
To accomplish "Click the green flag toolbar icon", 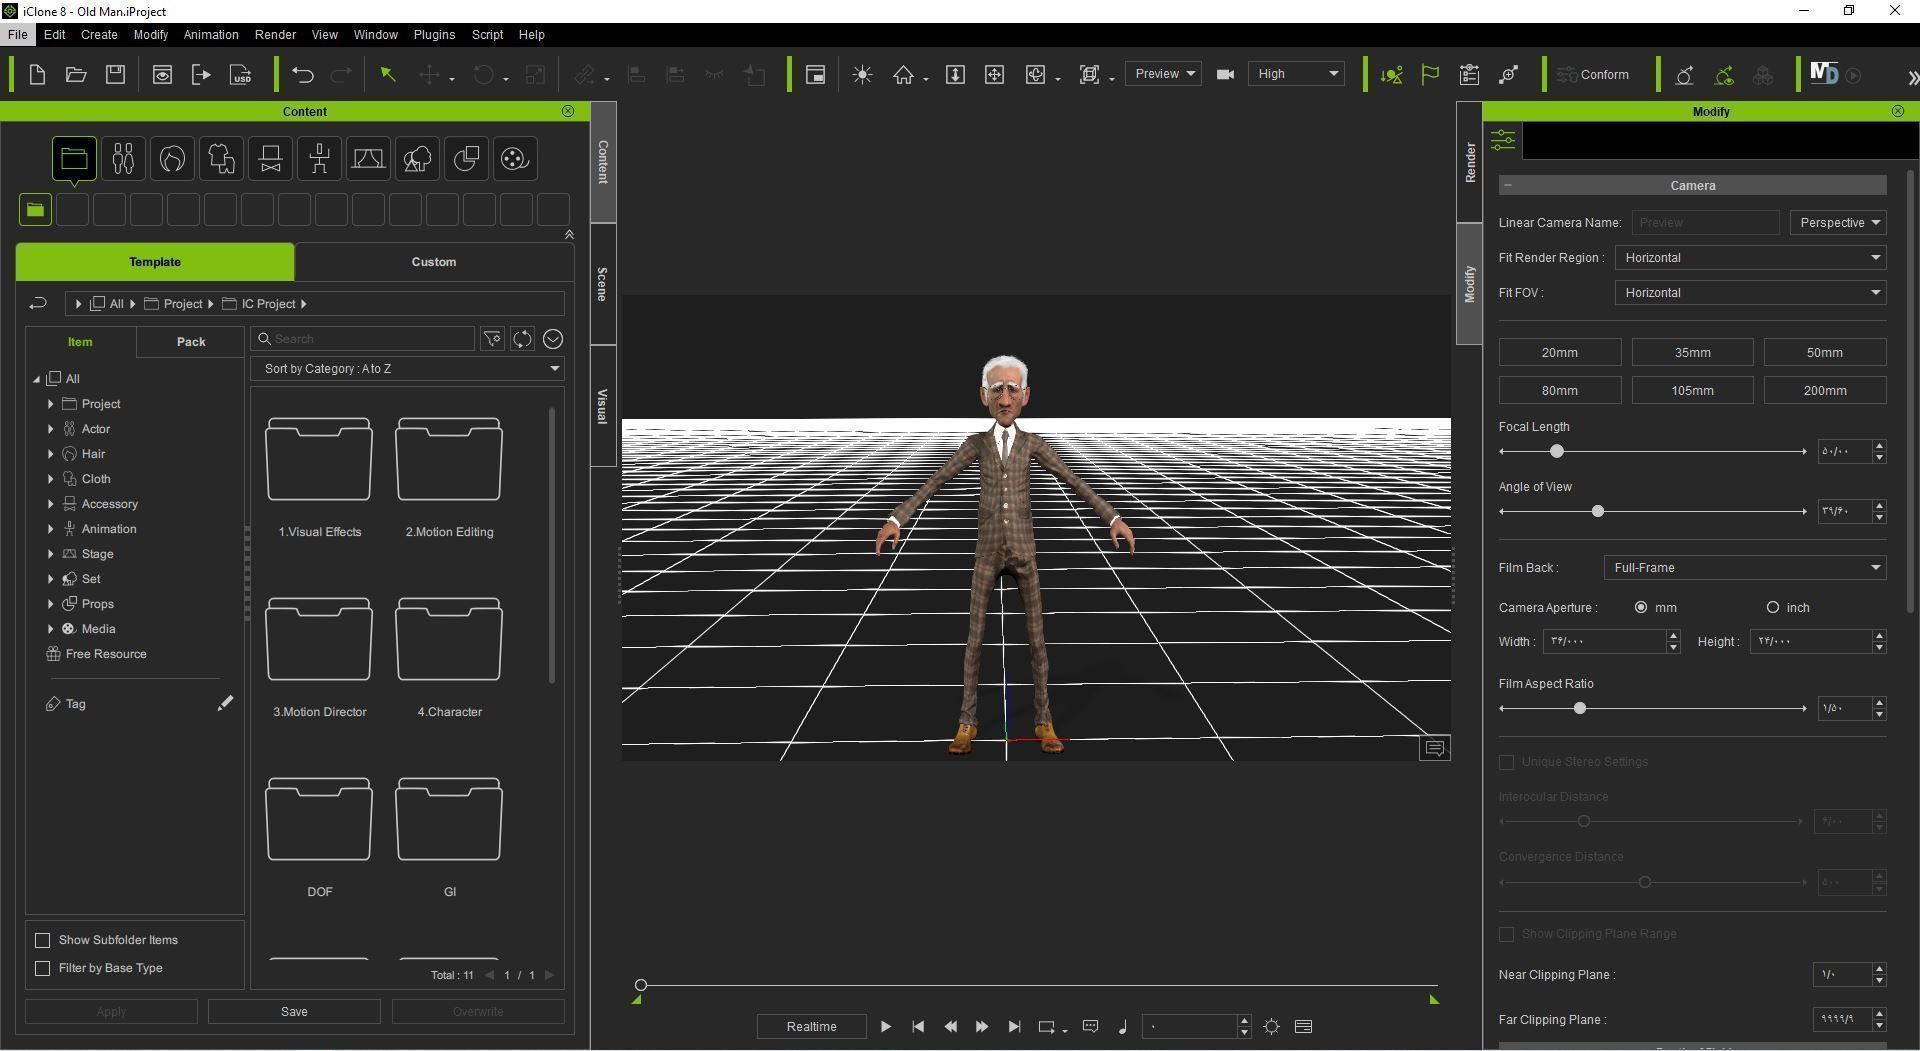I will [1430, 75].
